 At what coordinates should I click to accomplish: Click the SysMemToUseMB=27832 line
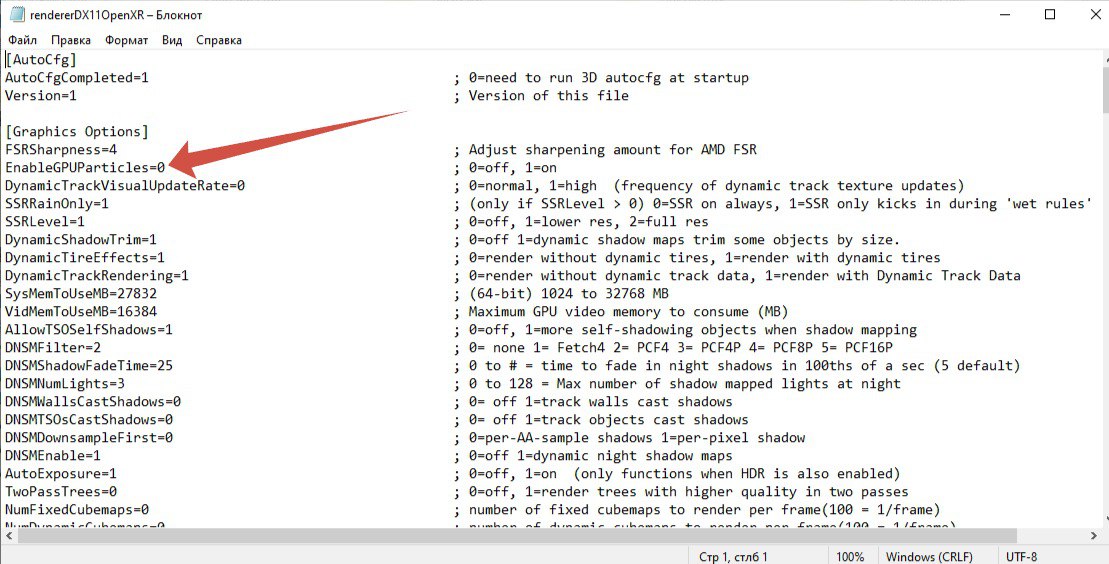click(x=81, y=294)
